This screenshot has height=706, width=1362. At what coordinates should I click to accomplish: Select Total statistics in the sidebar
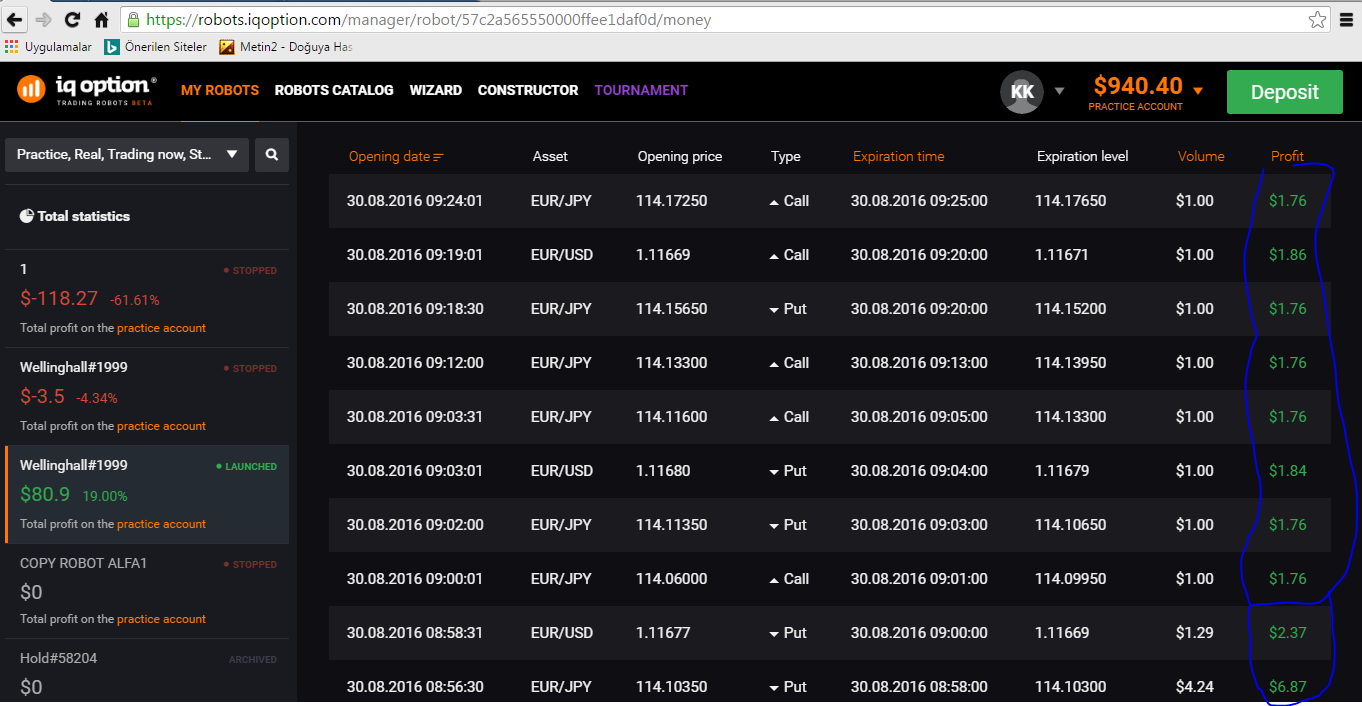[76, 216]
